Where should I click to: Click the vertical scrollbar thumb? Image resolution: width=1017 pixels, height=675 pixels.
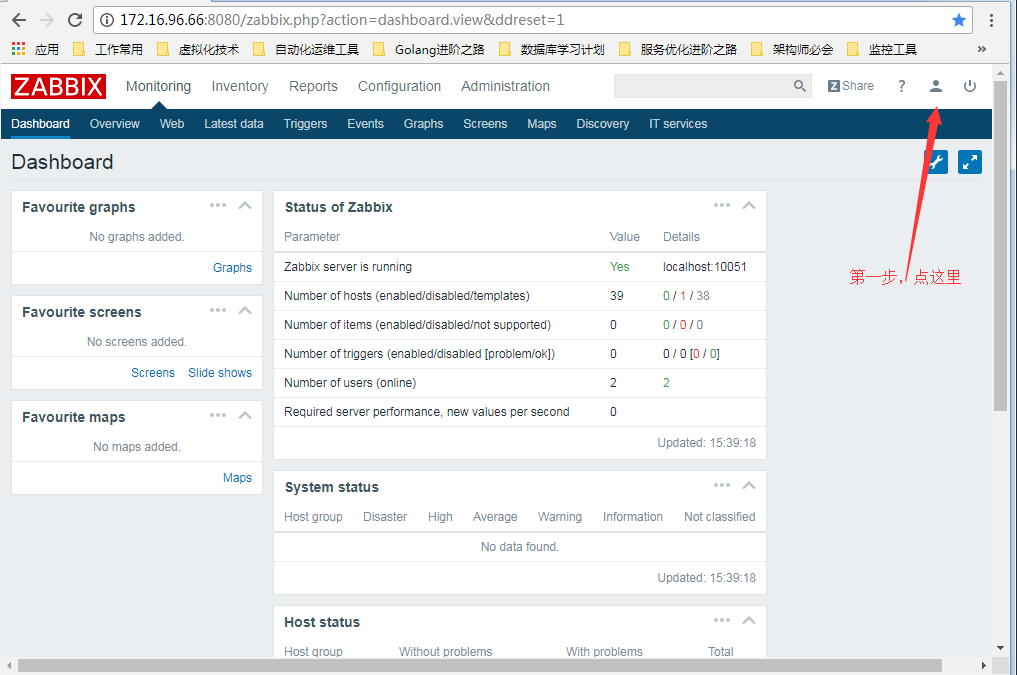tap(1000, 245)
